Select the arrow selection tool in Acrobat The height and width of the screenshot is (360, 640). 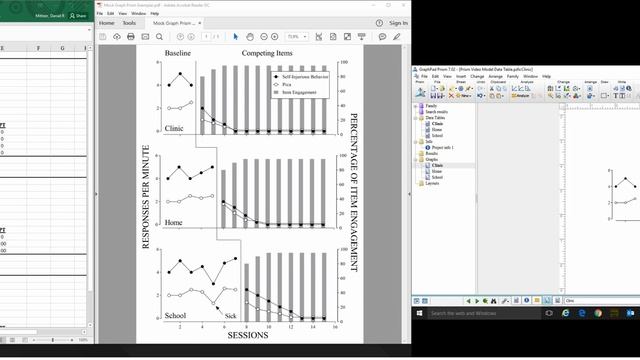point(236,37)
